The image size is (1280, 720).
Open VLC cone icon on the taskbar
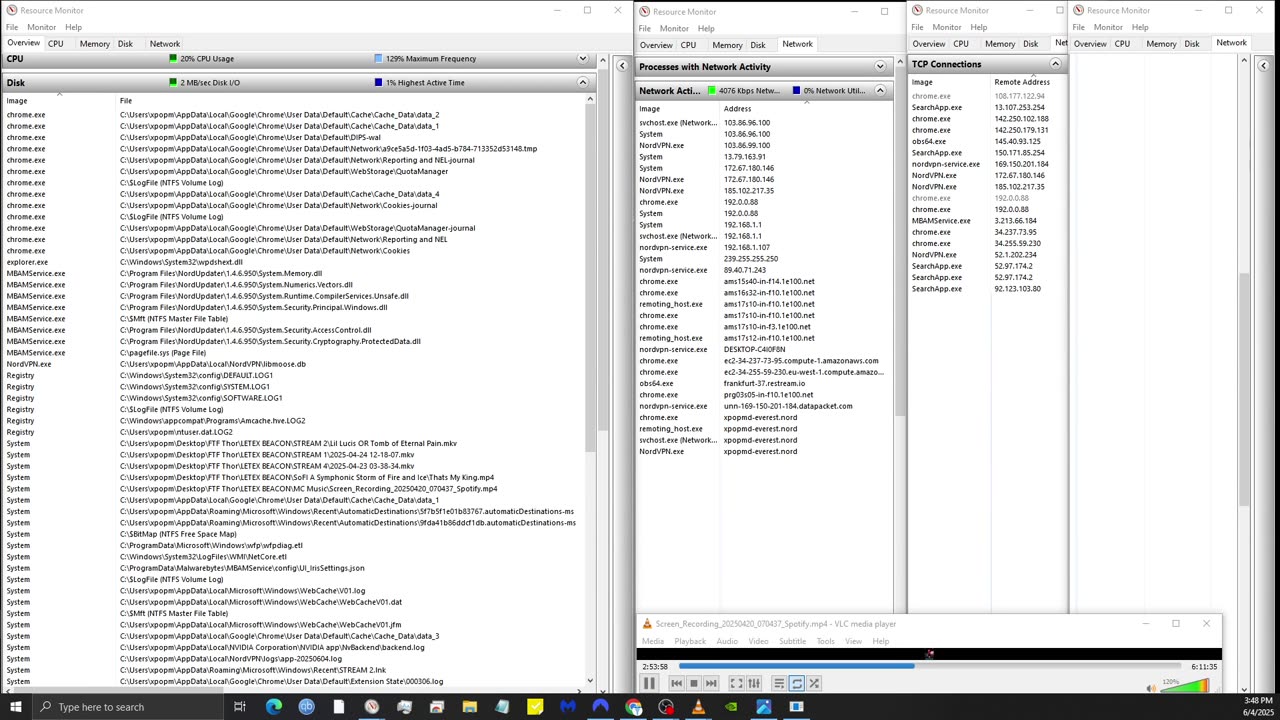point(698,707)
